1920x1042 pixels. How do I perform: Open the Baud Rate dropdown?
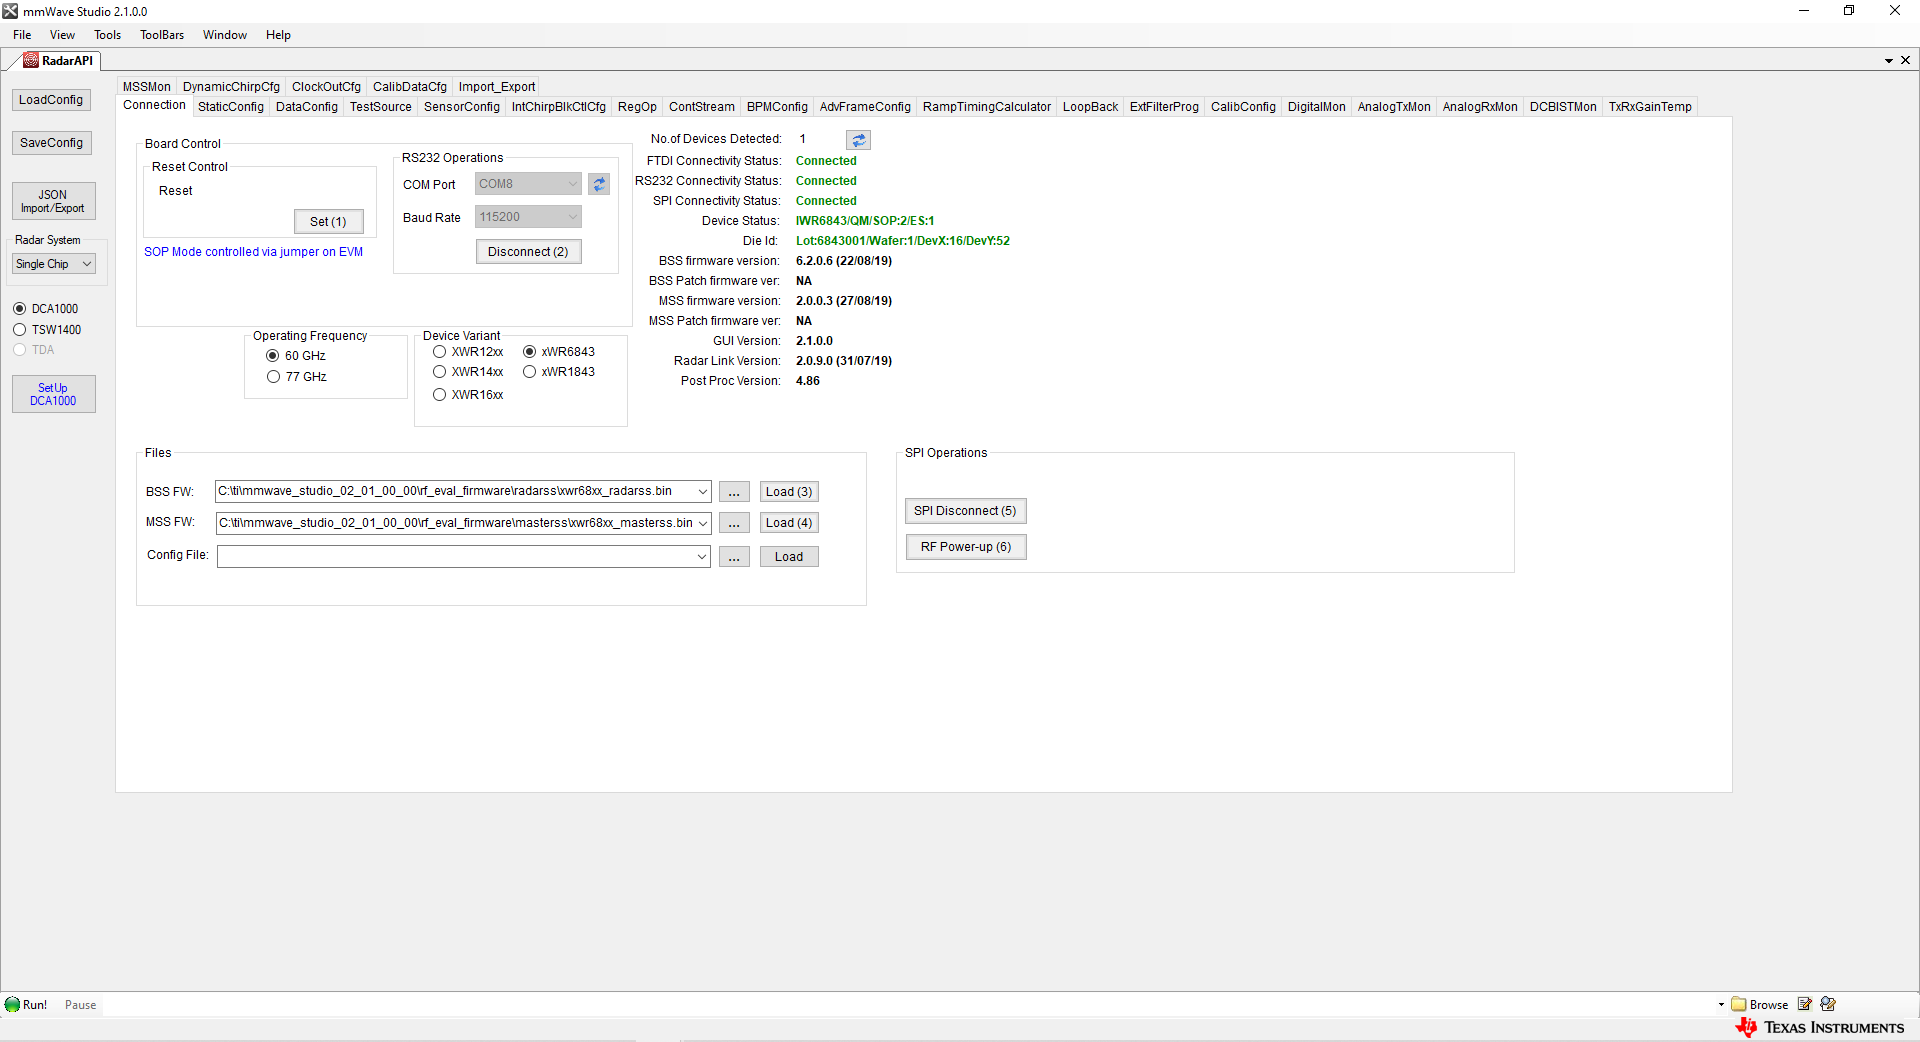point(528,217)
